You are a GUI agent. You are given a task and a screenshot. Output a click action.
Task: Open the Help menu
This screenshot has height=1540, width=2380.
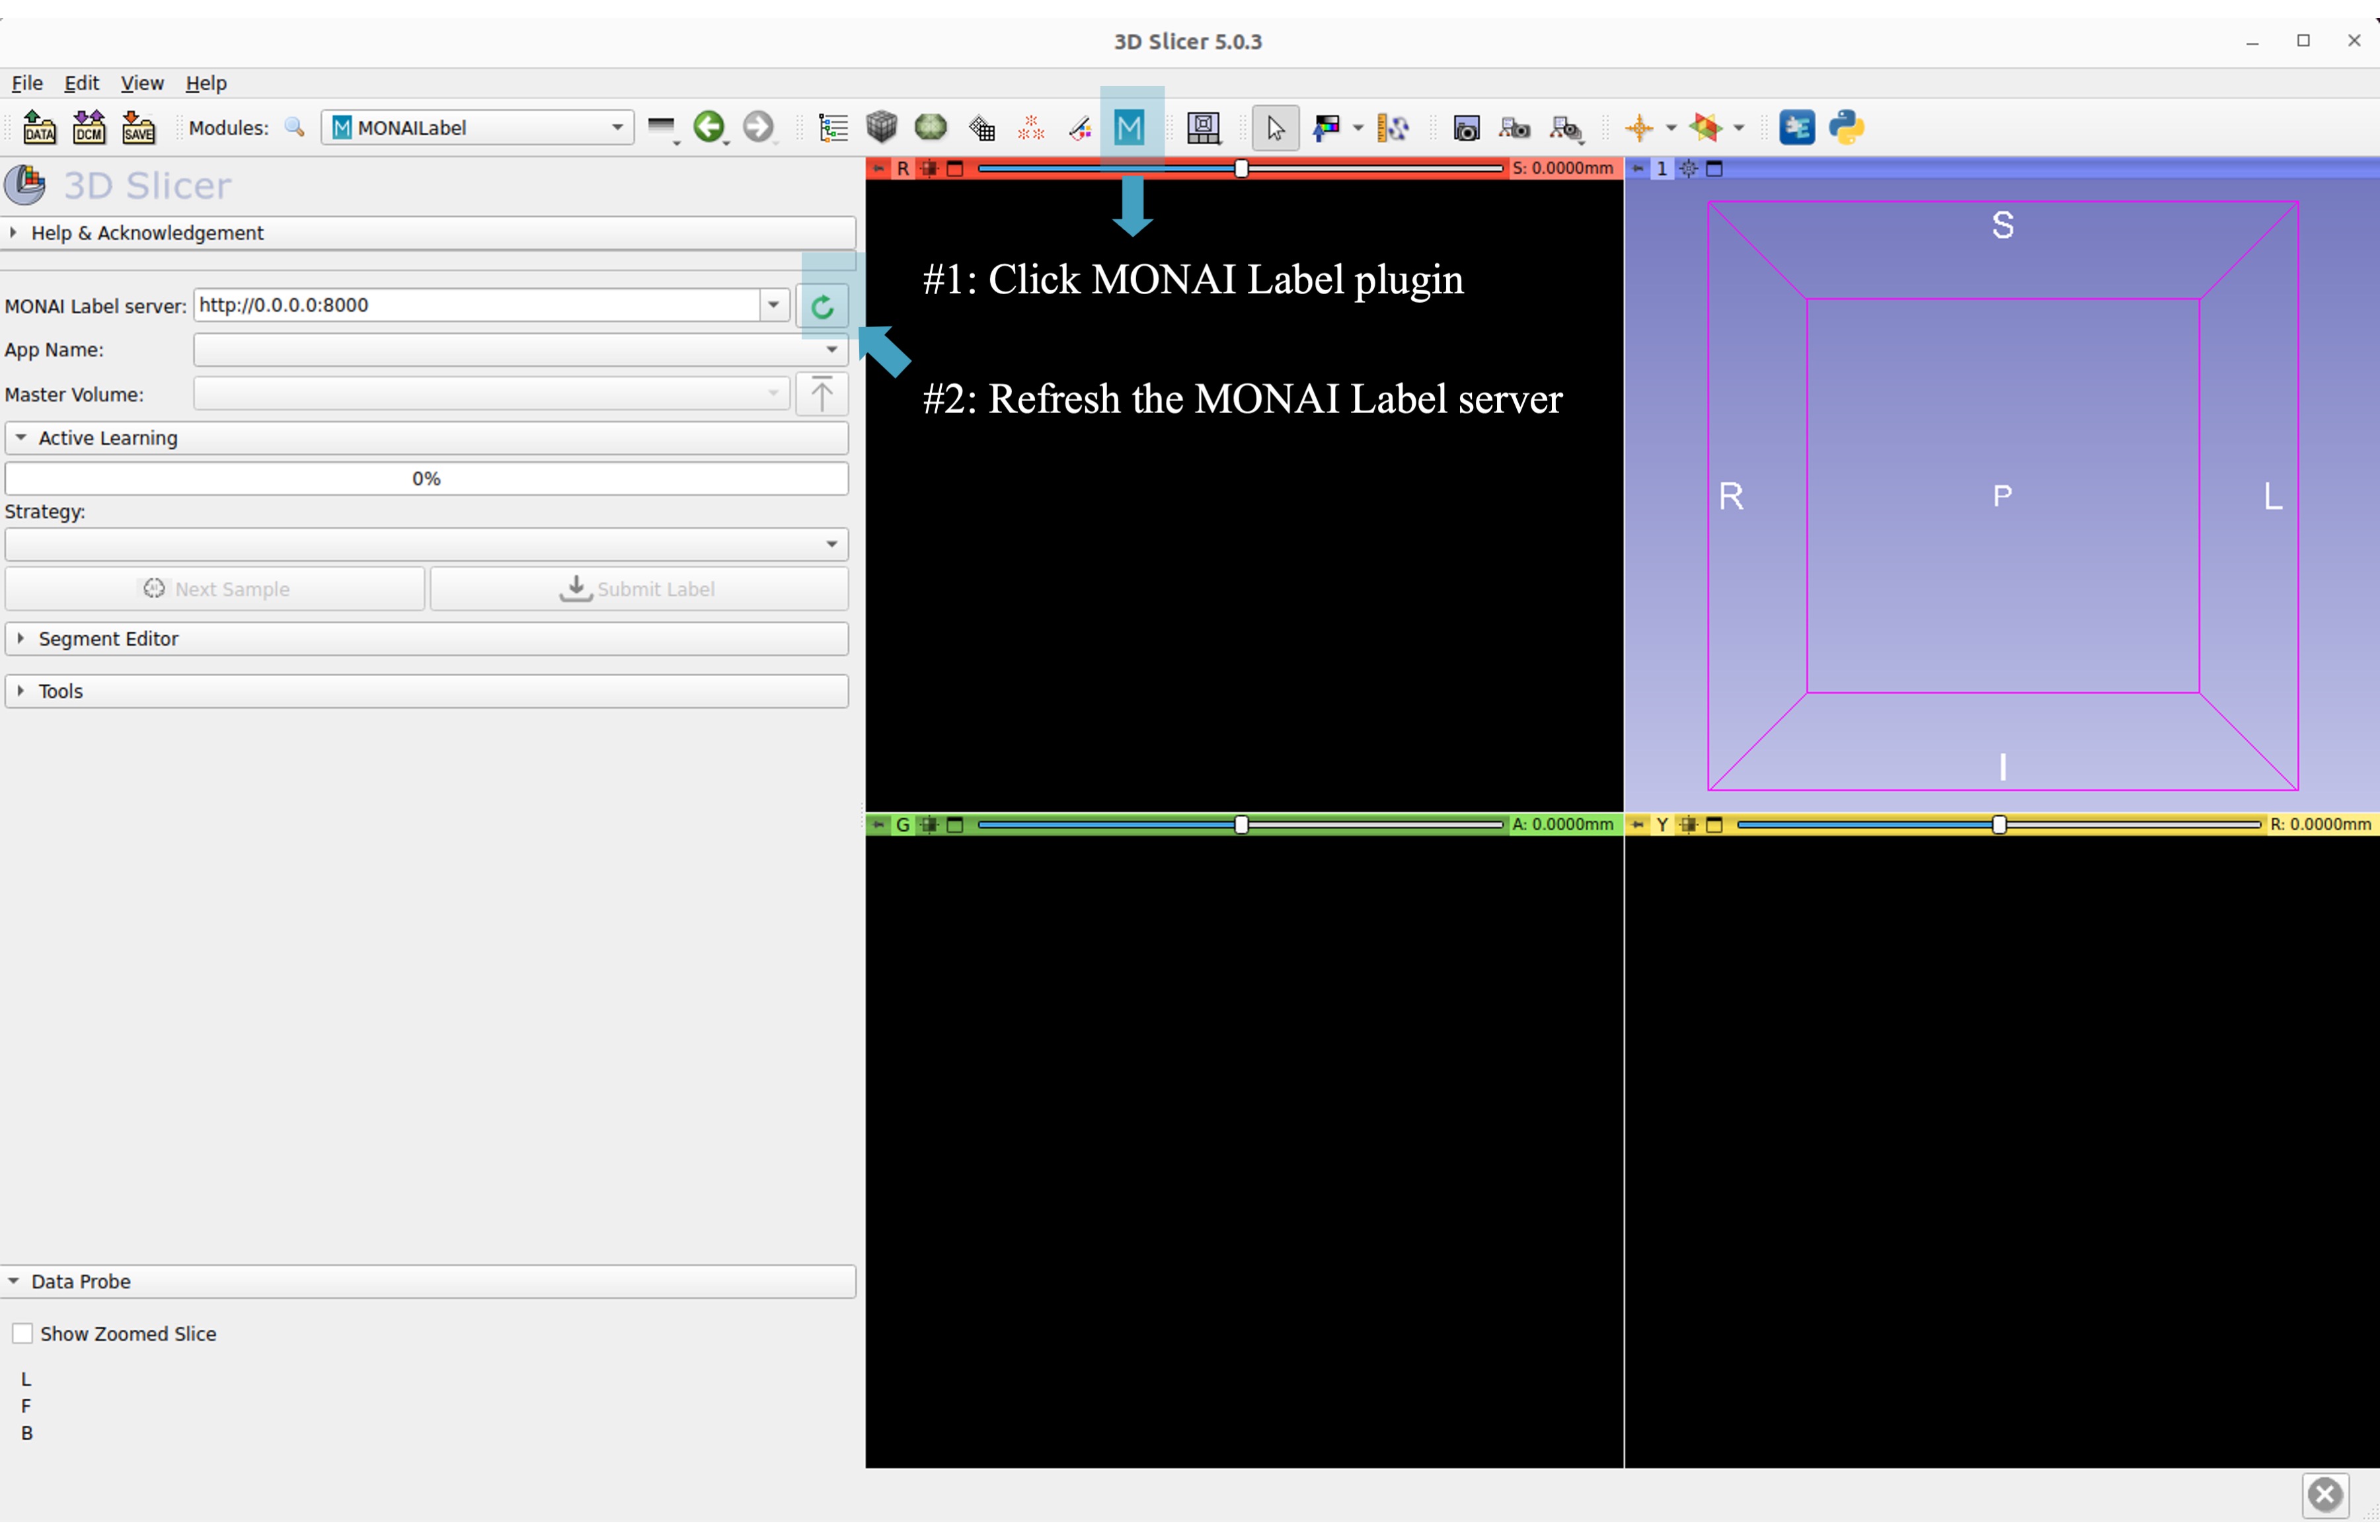pyautogui.click(x=206, y=83)
